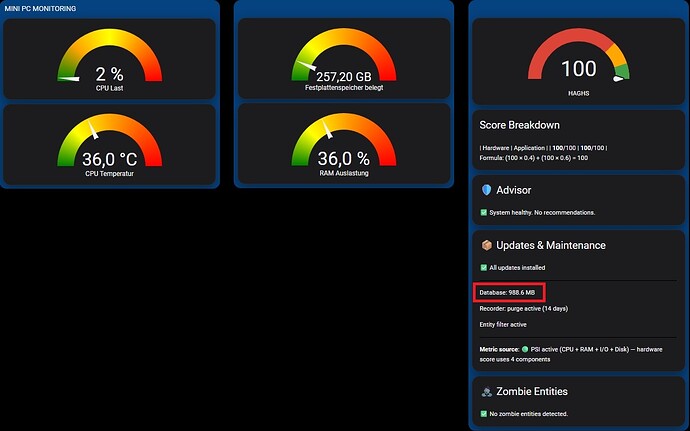This screenshot has width=690, height=431.
Task: Click the Updates & Maintenance package icon
Action: (486, 245)
